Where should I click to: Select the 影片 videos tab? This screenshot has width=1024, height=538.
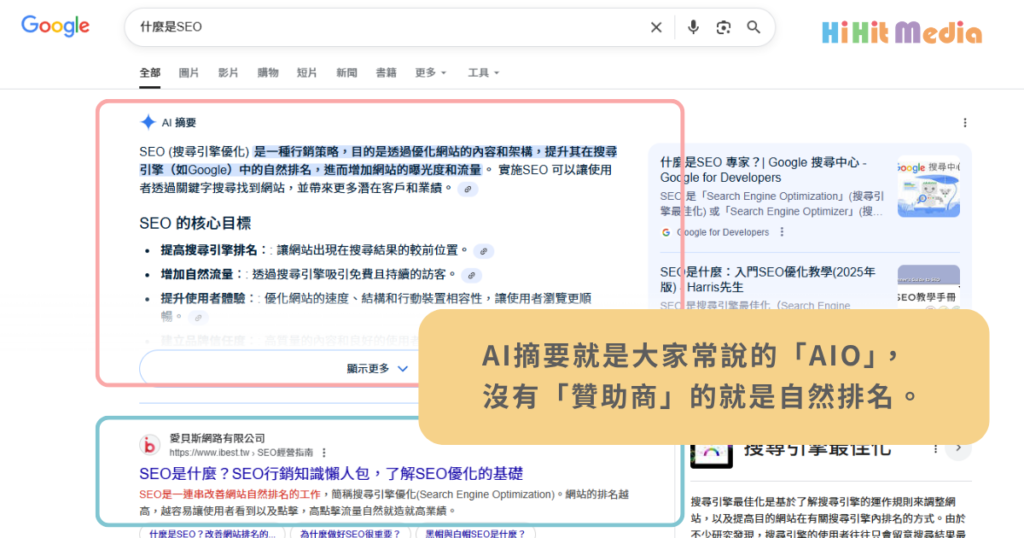pyautogui.click(x=228, y=73)
